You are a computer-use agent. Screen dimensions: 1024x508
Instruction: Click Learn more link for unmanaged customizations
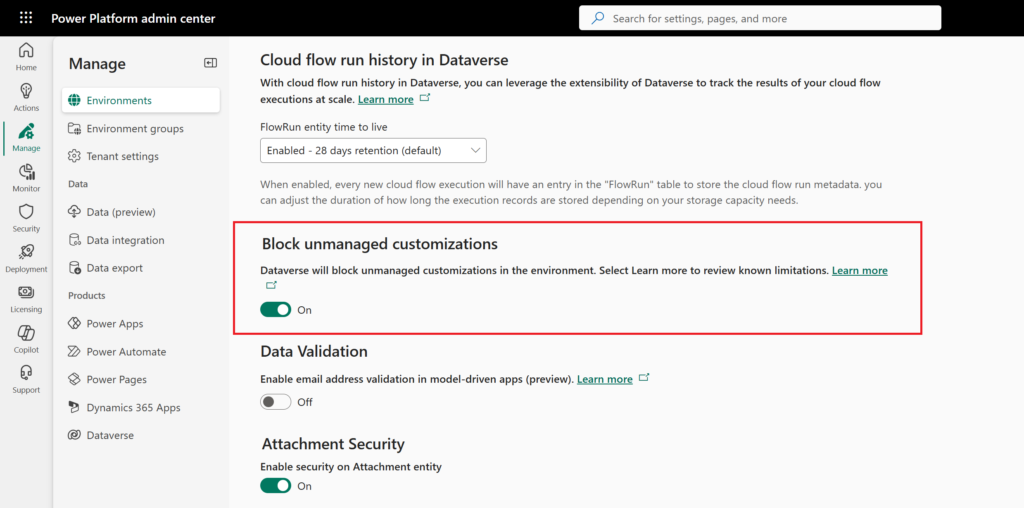coord(859,270)
